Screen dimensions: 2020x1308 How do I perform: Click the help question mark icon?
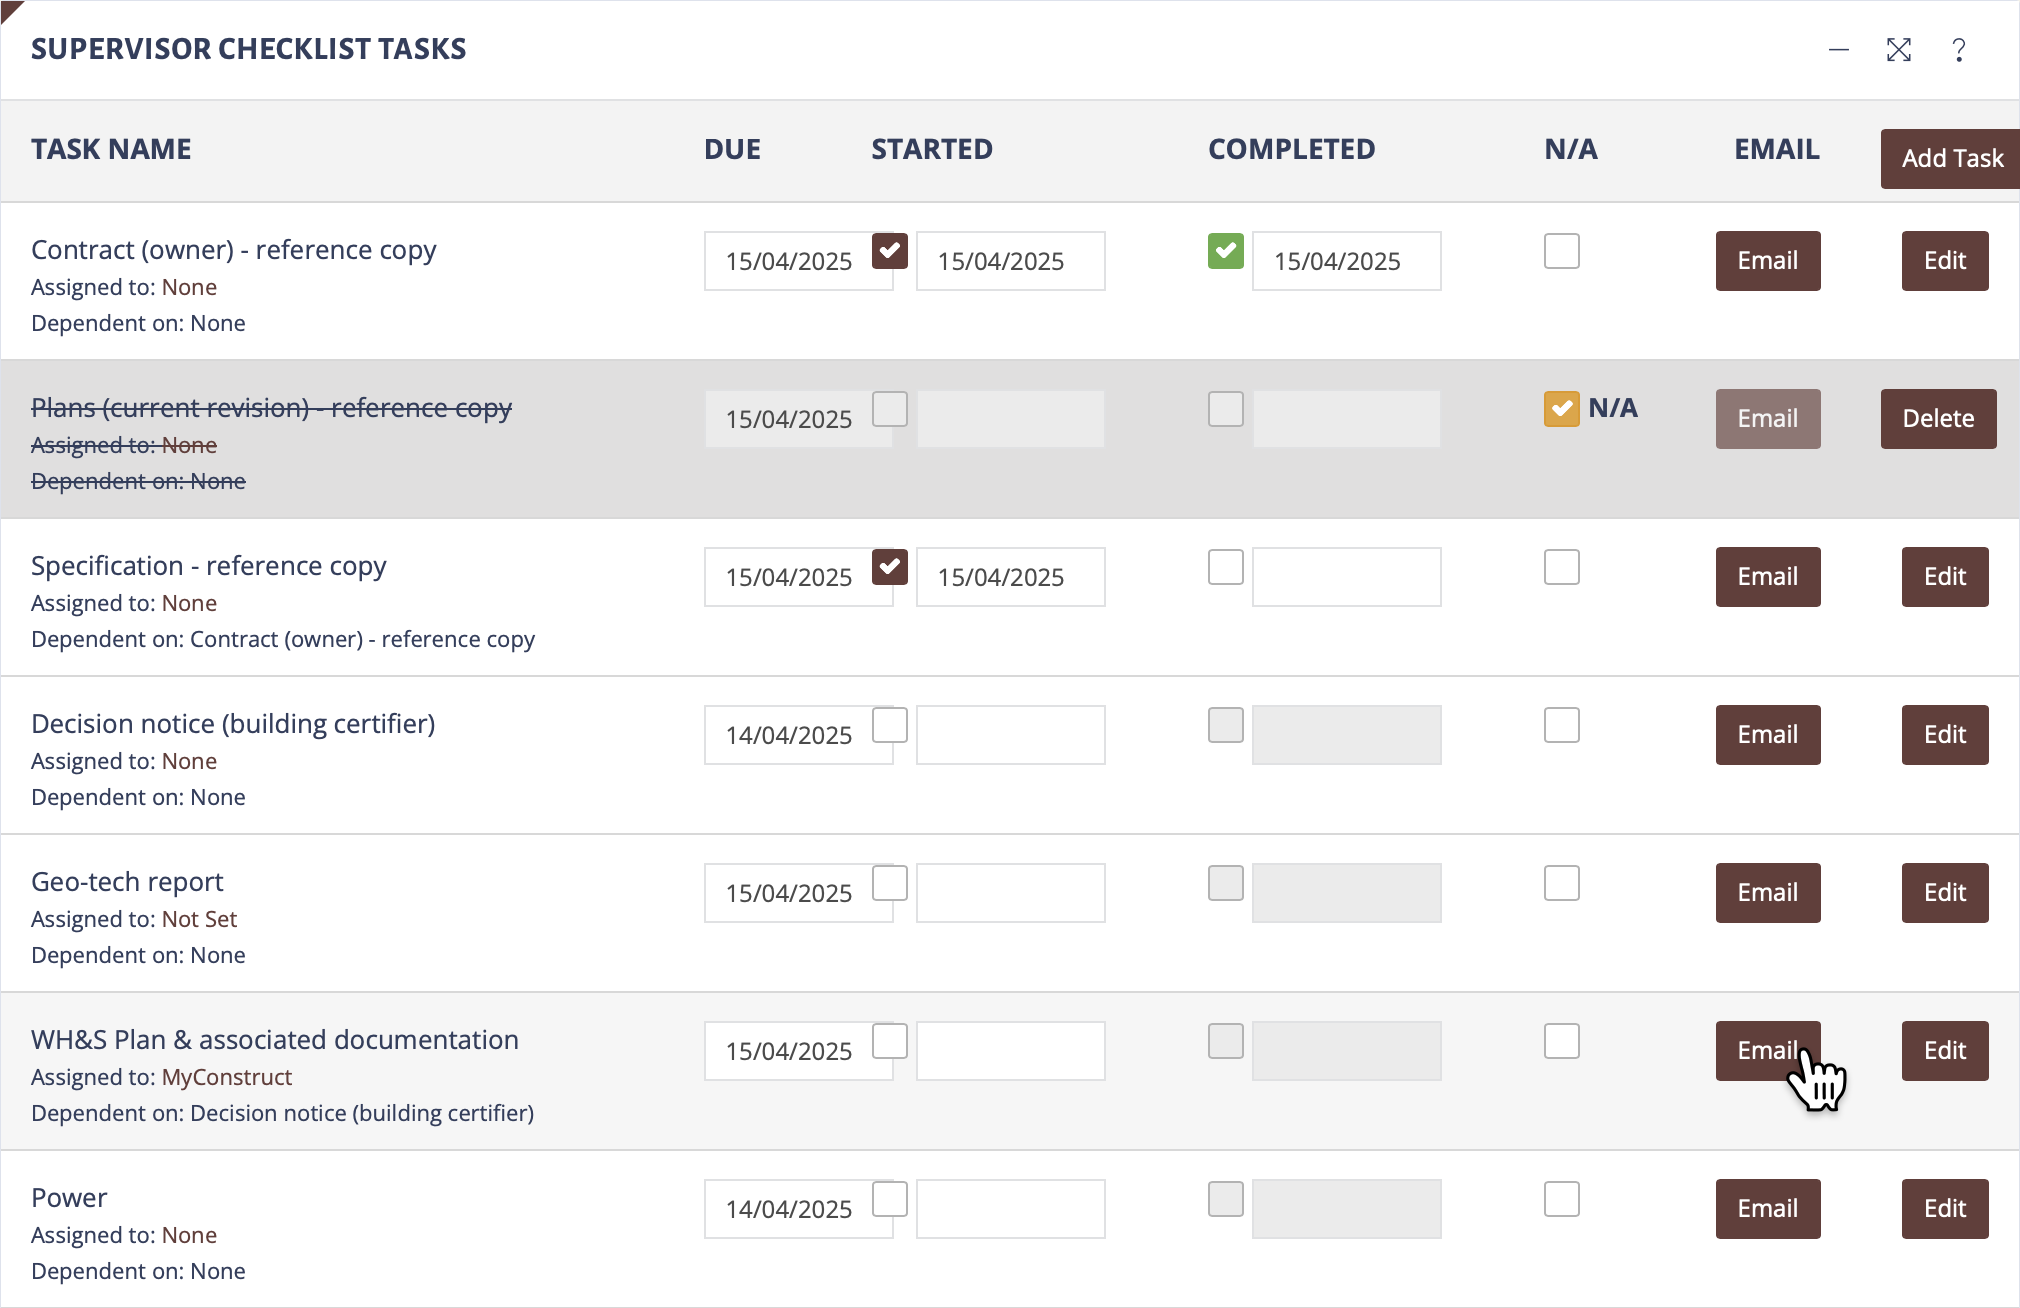[1958, 50]
